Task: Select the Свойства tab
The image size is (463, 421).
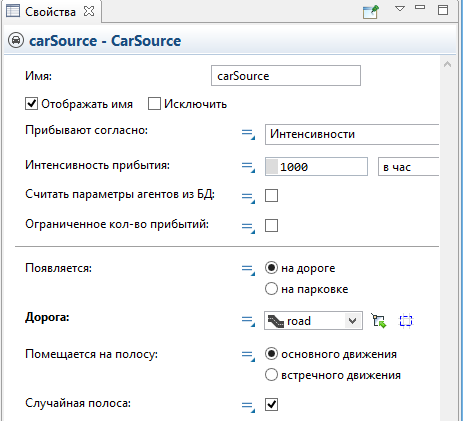Action: point(50,12)
